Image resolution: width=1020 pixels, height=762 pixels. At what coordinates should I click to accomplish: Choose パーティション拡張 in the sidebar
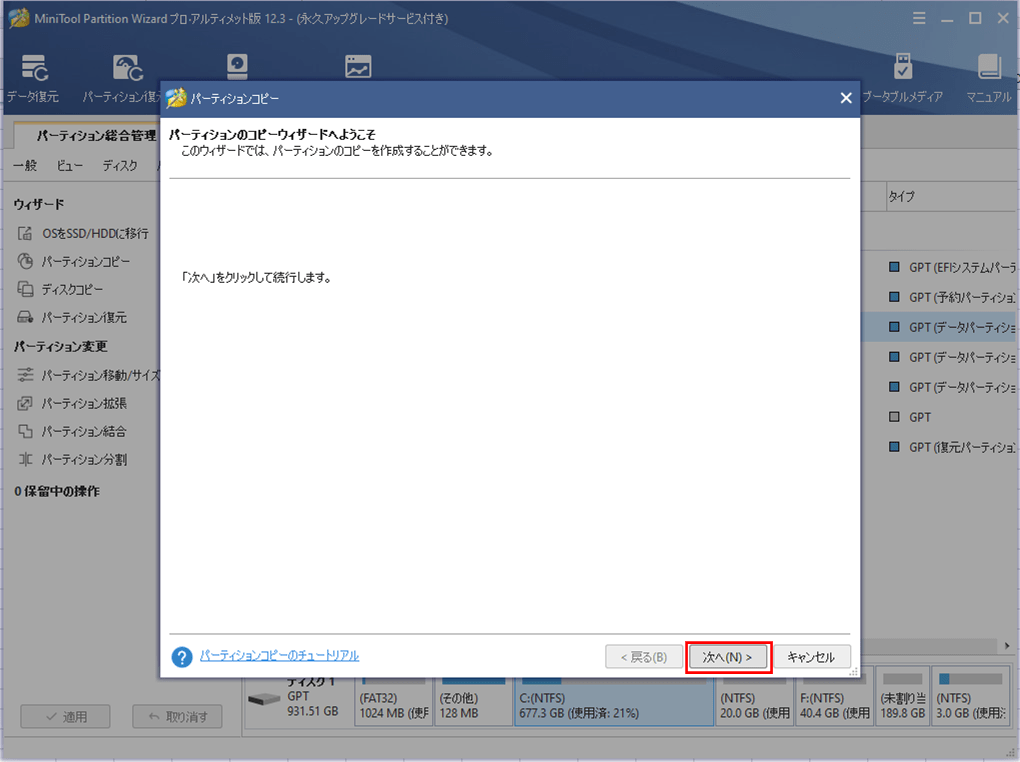(x=72, y=403)
